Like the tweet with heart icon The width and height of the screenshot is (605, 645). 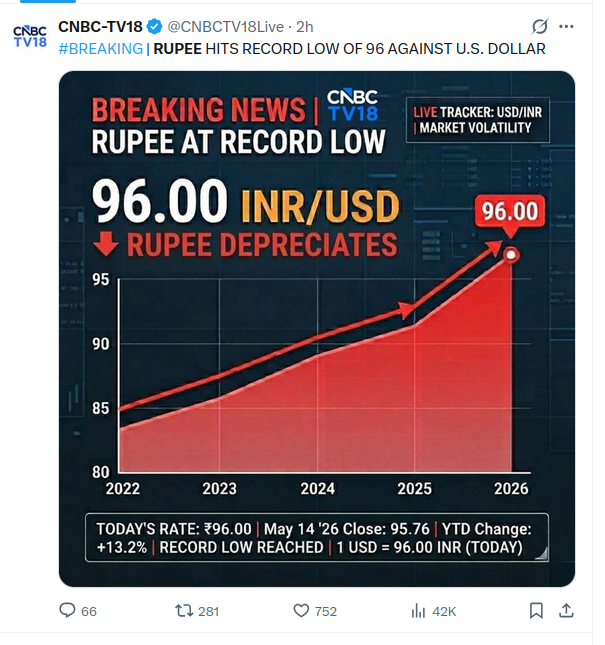(x=301, y=611)
